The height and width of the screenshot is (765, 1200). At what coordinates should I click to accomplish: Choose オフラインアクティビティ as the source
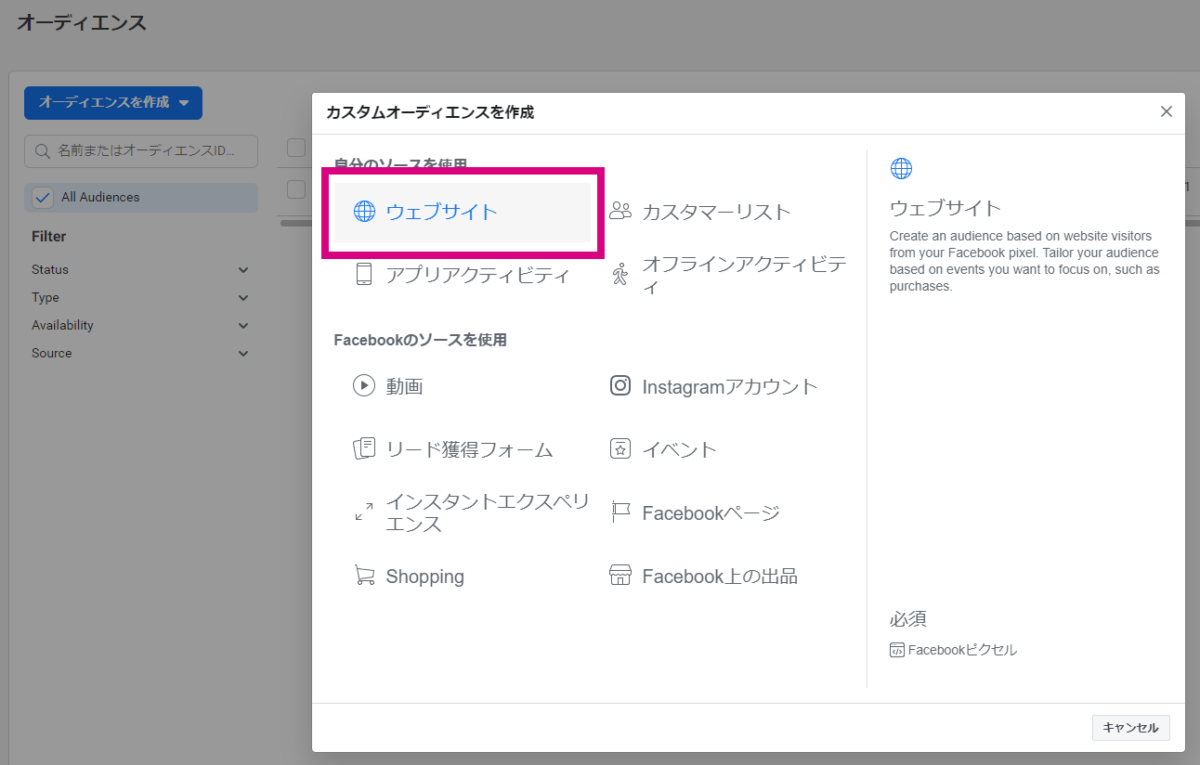(730, 274)
